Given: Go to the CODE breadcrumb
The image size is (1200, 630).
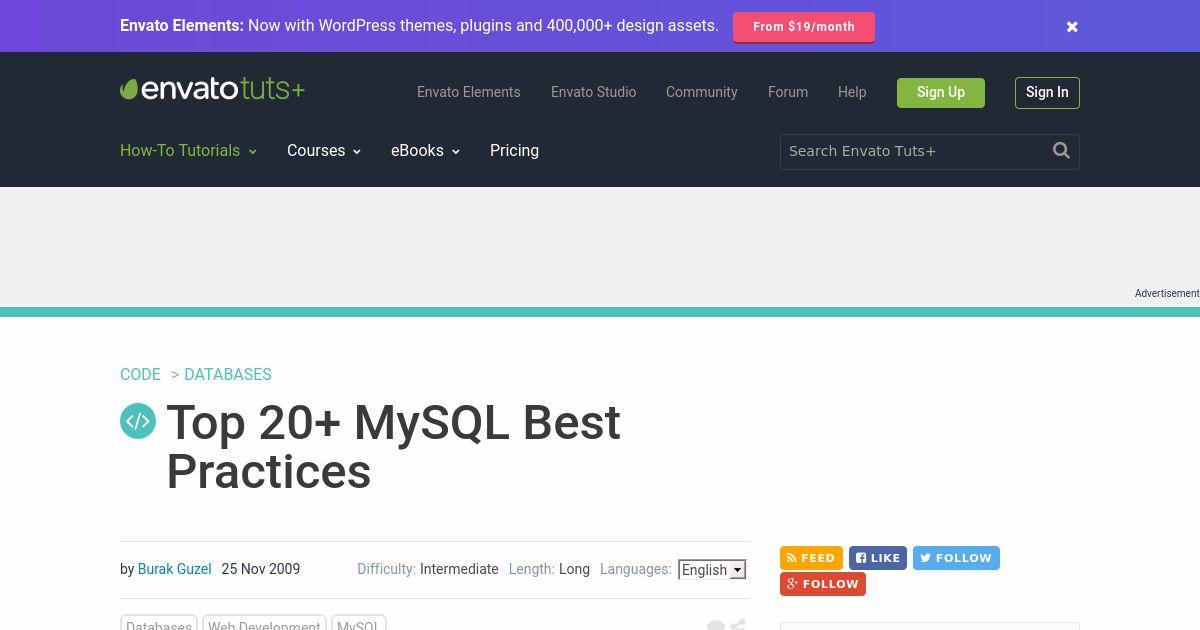Looking at the screenshot, I should click(x=140, y=374).
